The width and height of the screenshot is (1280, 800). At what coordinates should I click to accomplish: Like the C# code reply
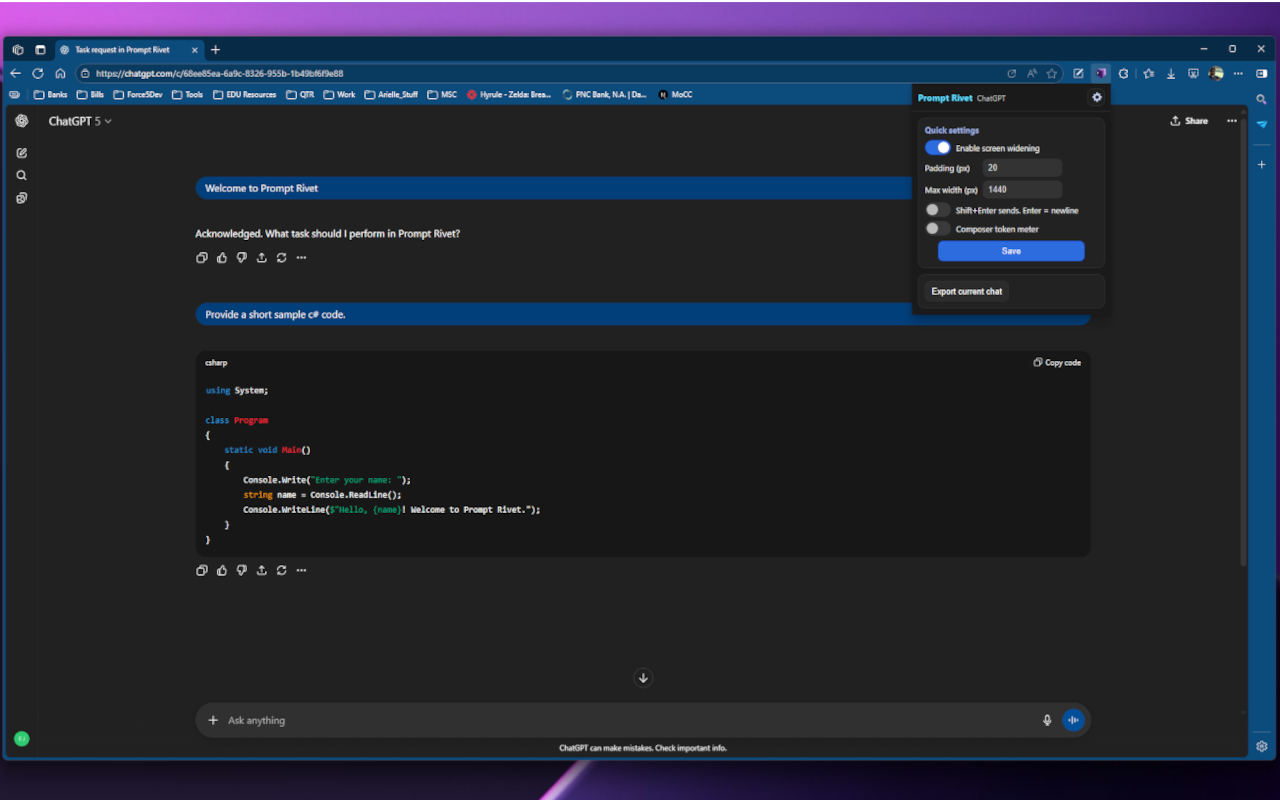pos(222,571)
